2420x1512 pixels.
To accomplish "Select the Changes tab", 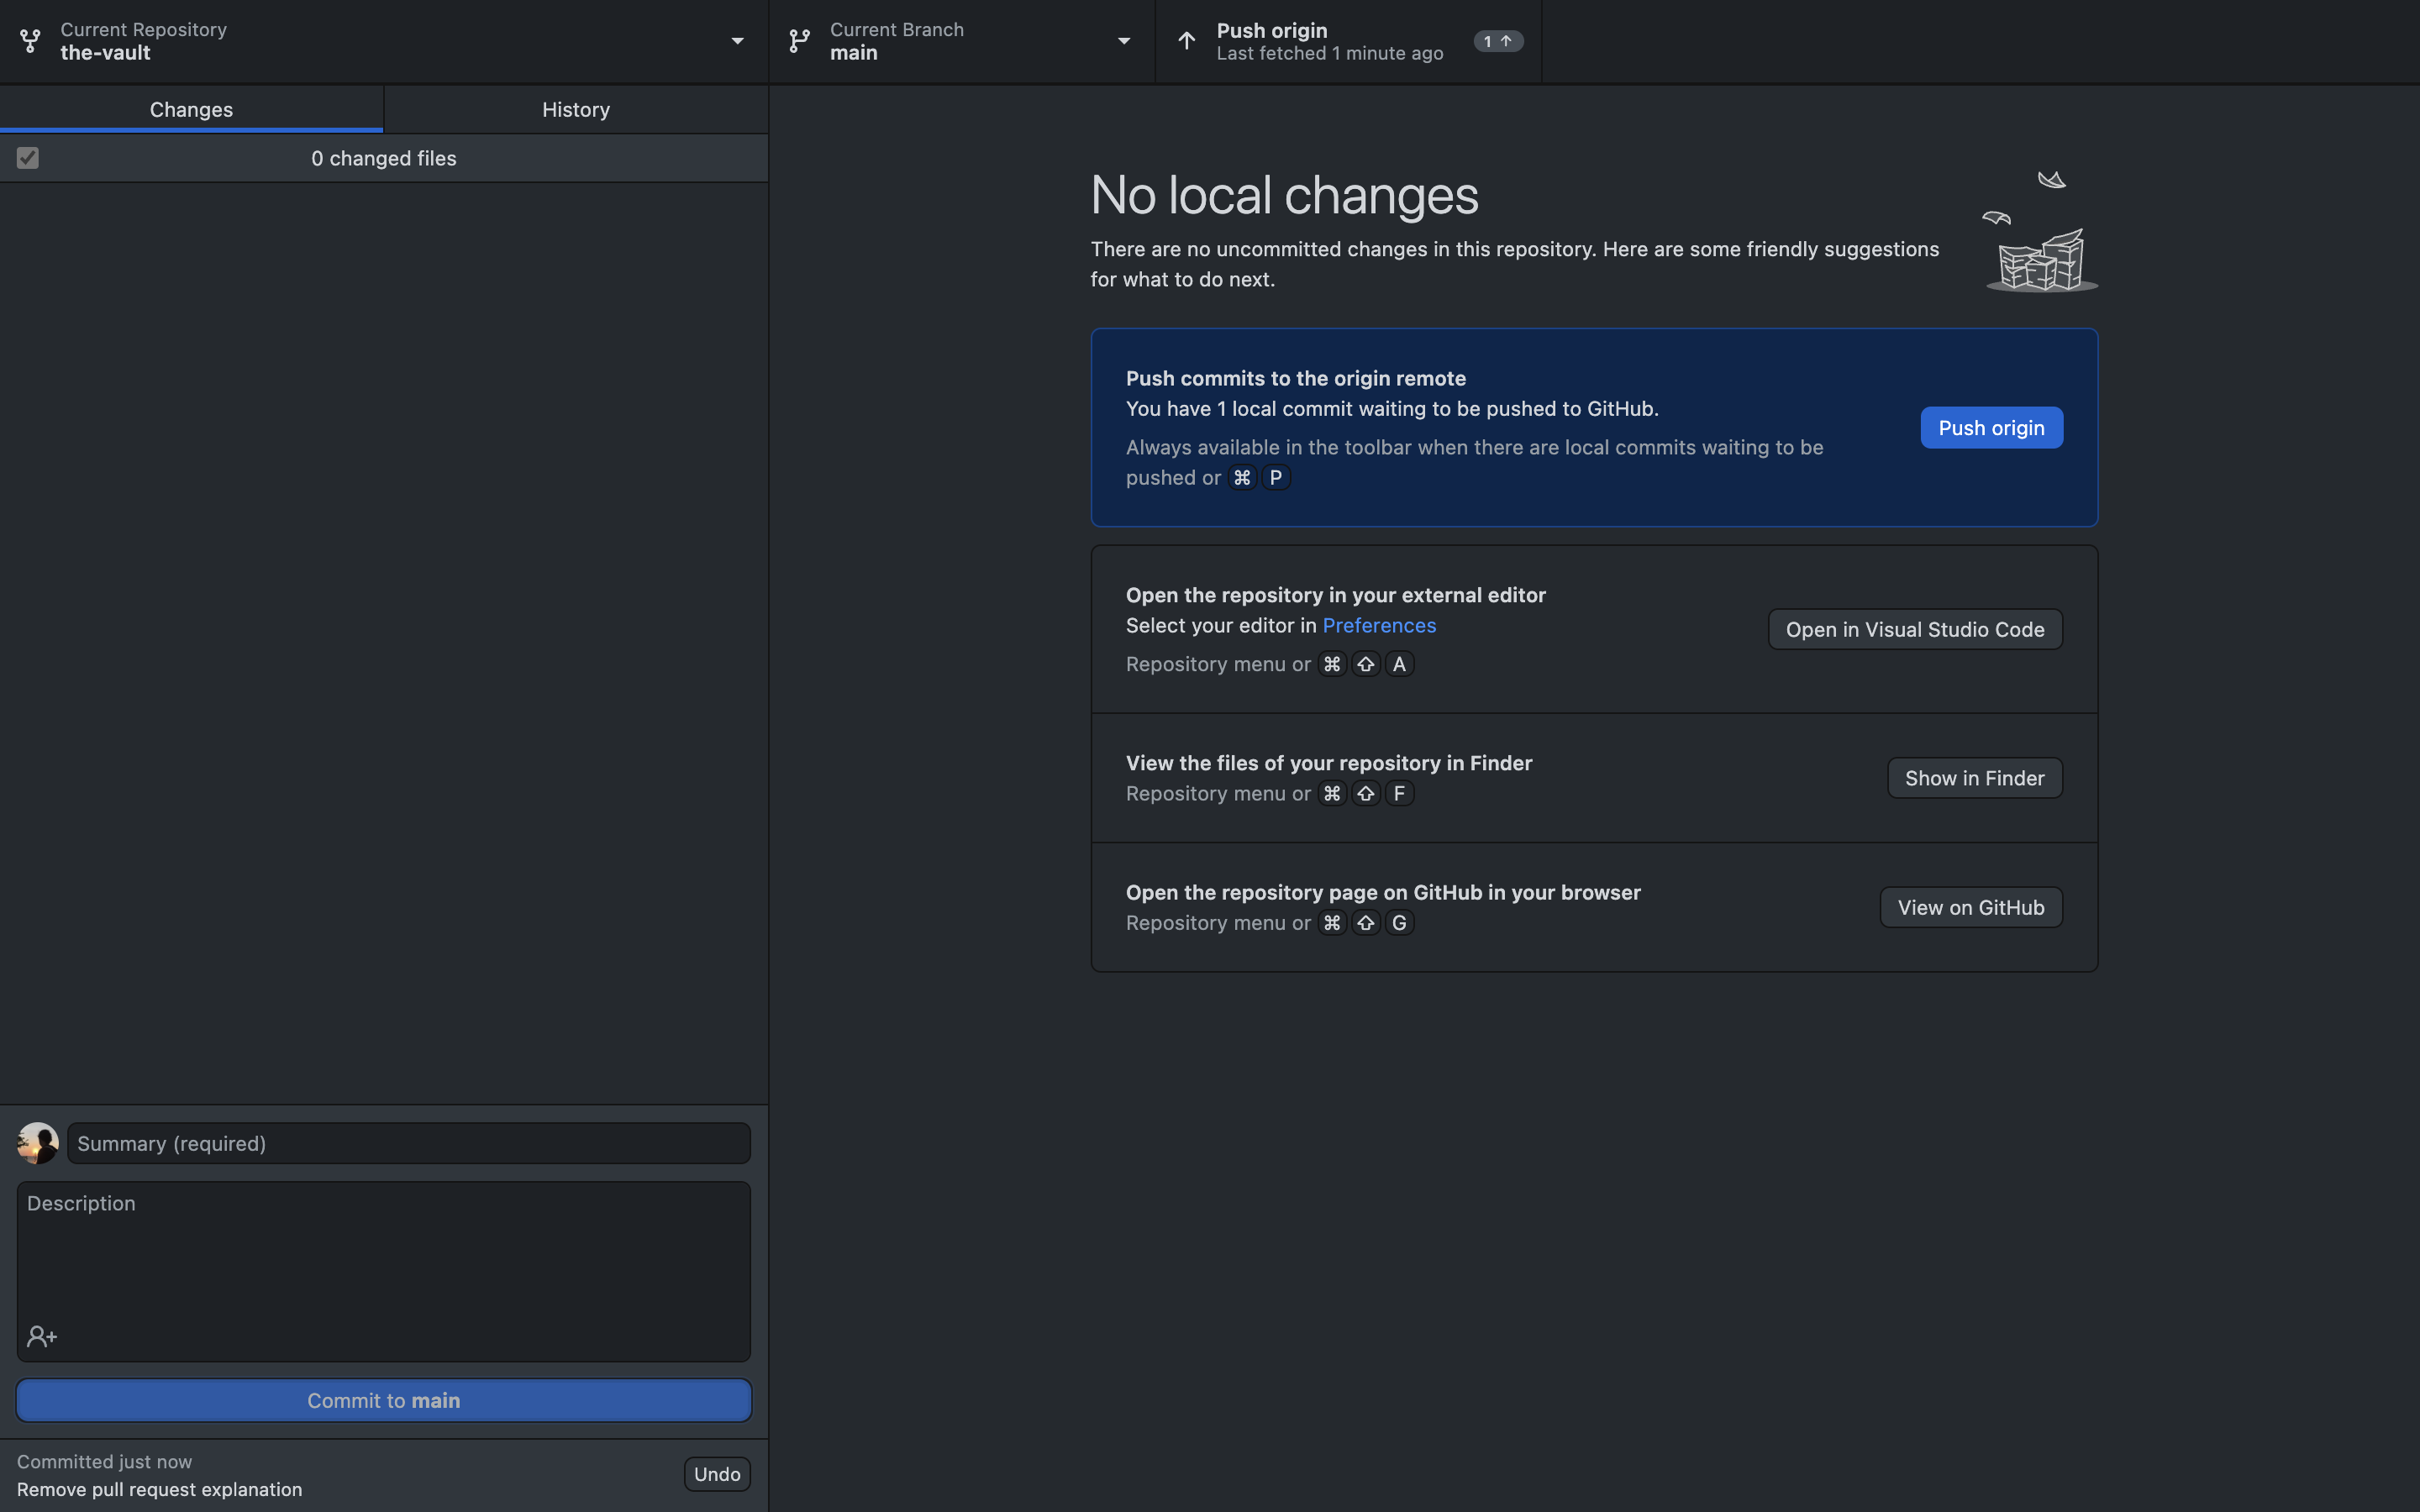I will pos(191,110).
